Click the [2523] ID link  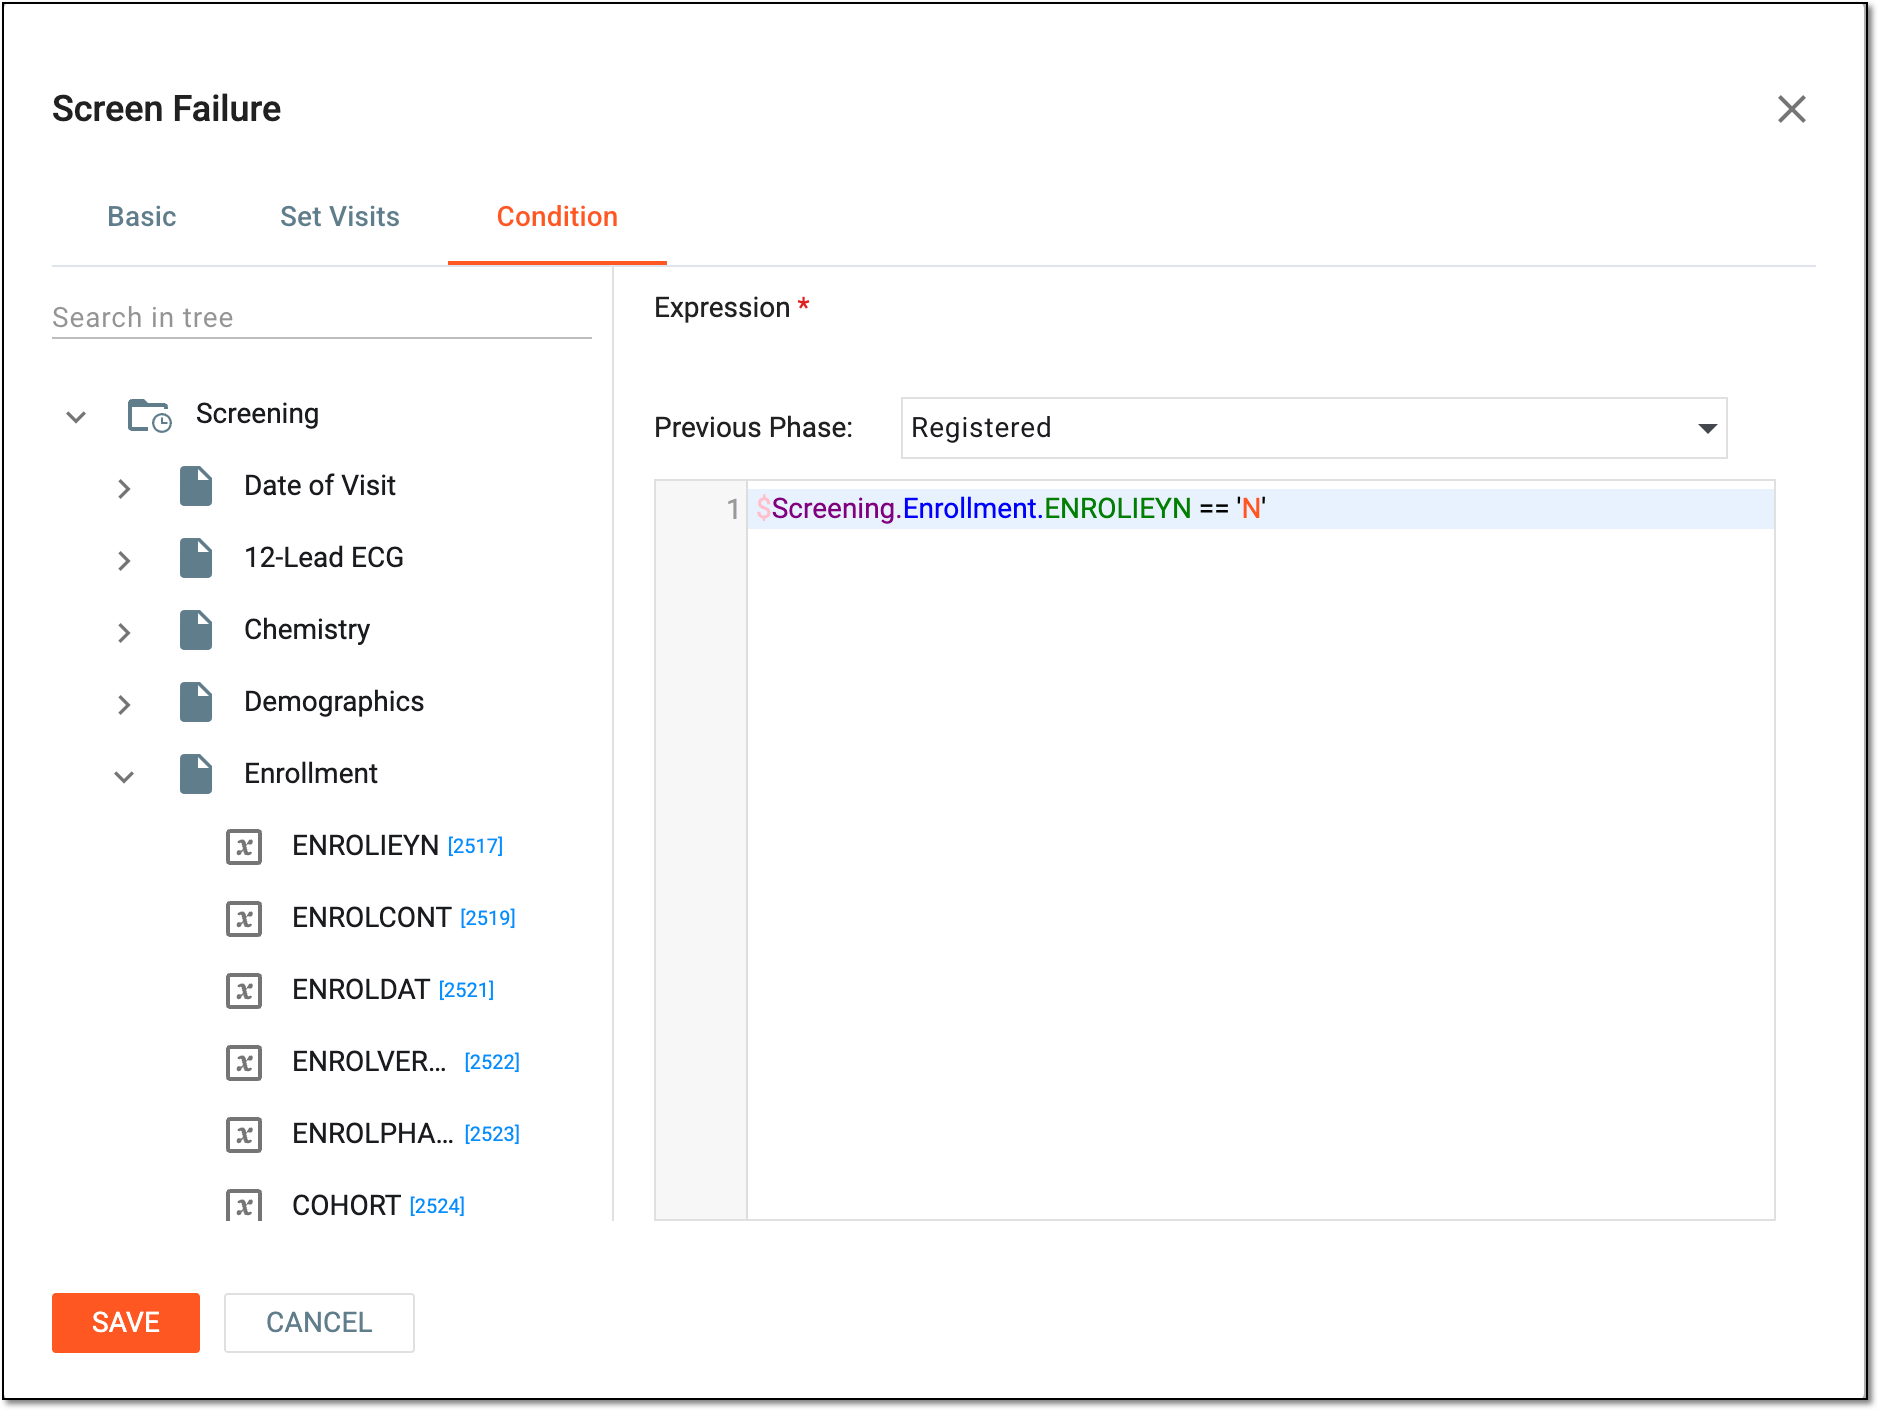tap(492, 1135)
